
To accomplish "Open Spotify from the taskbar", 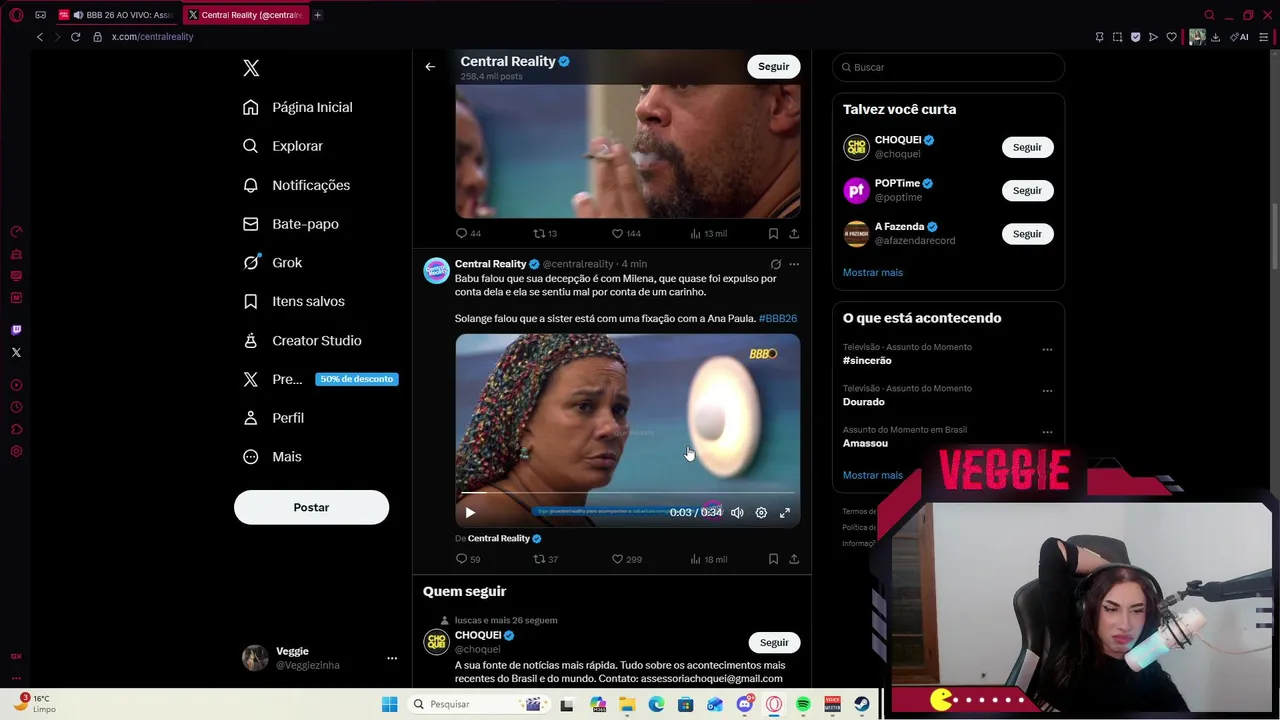I will tap(803, 704).
